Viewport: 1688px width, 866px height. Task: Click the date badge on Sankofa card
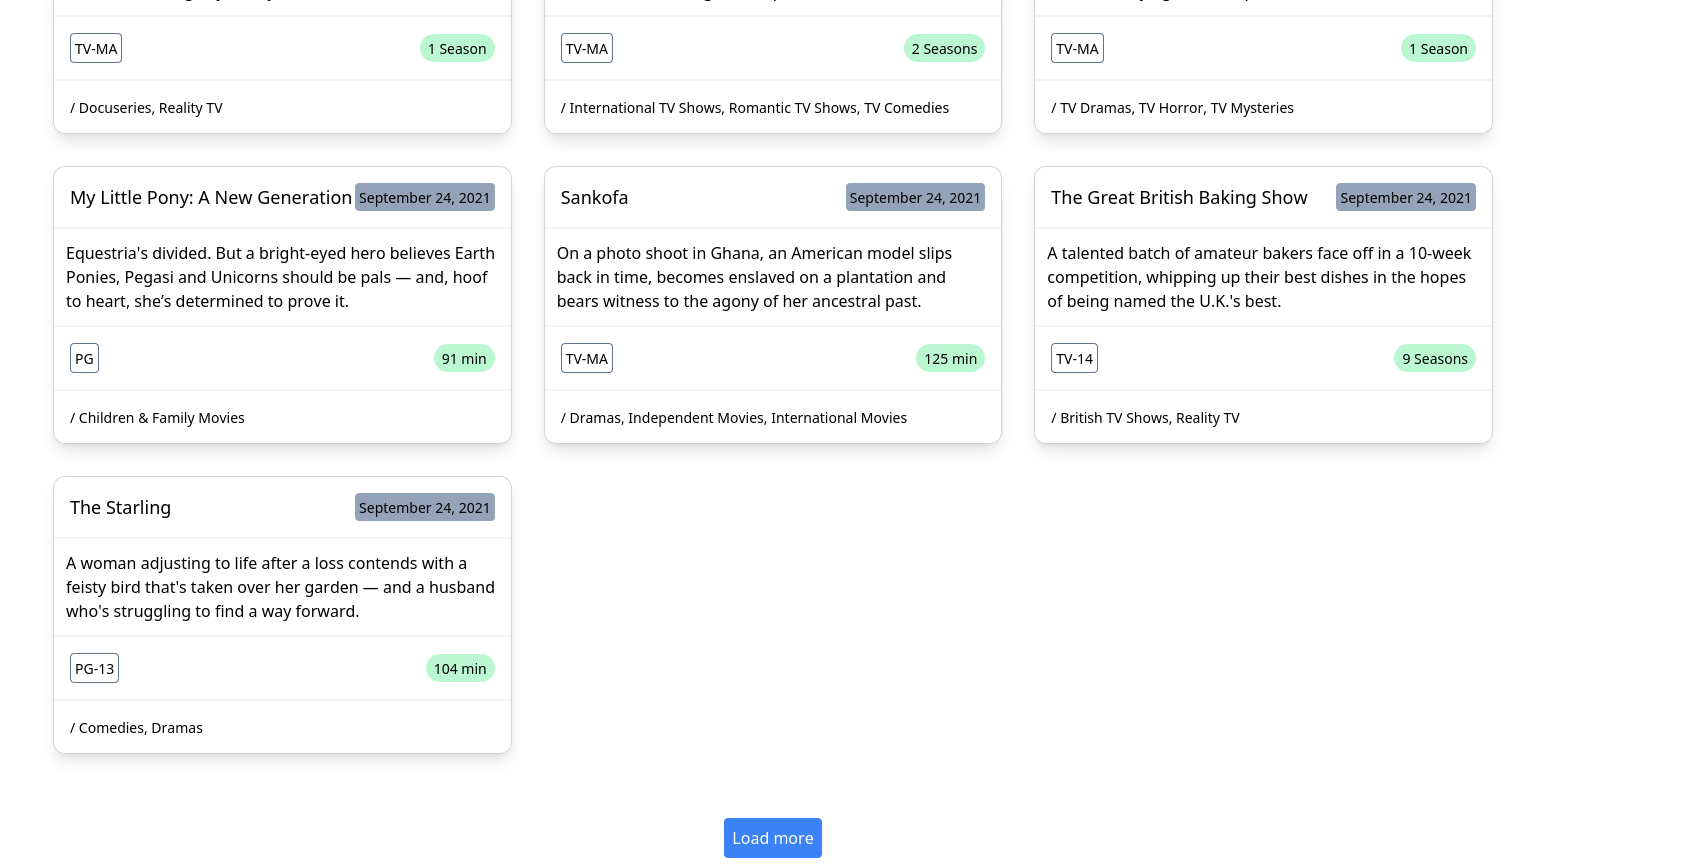click(915, 197)
